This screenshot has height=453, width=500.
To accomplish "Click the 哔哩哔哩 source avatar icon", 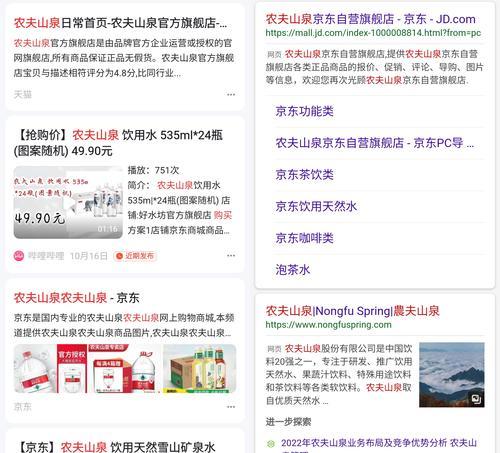I will tap(19, 256).
